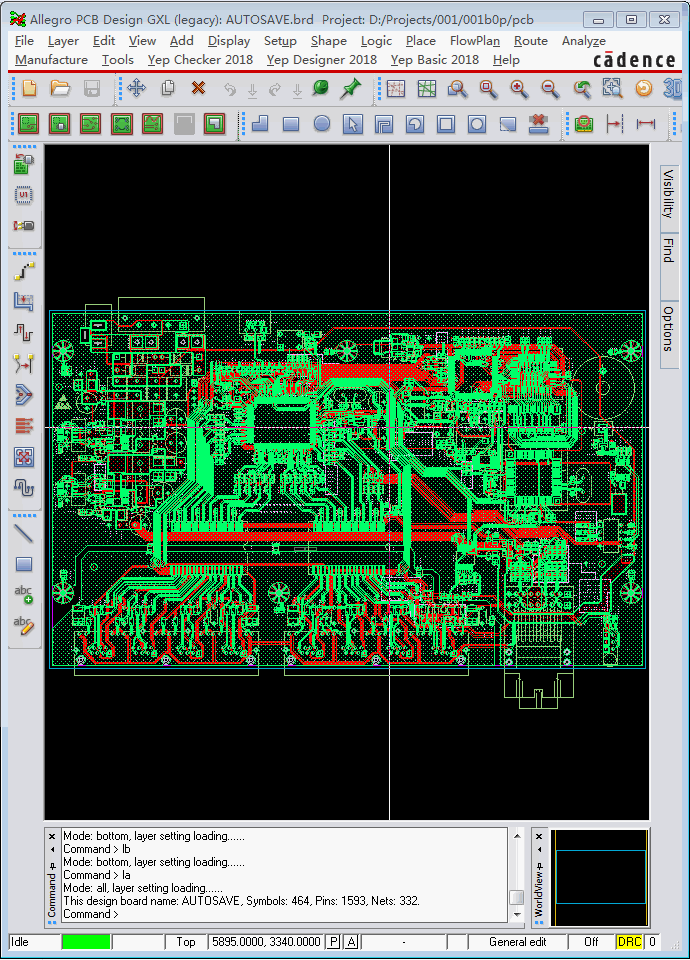Click the green status color indicator
The width and height of the screenshot is (690, 960).
(86, 942)
